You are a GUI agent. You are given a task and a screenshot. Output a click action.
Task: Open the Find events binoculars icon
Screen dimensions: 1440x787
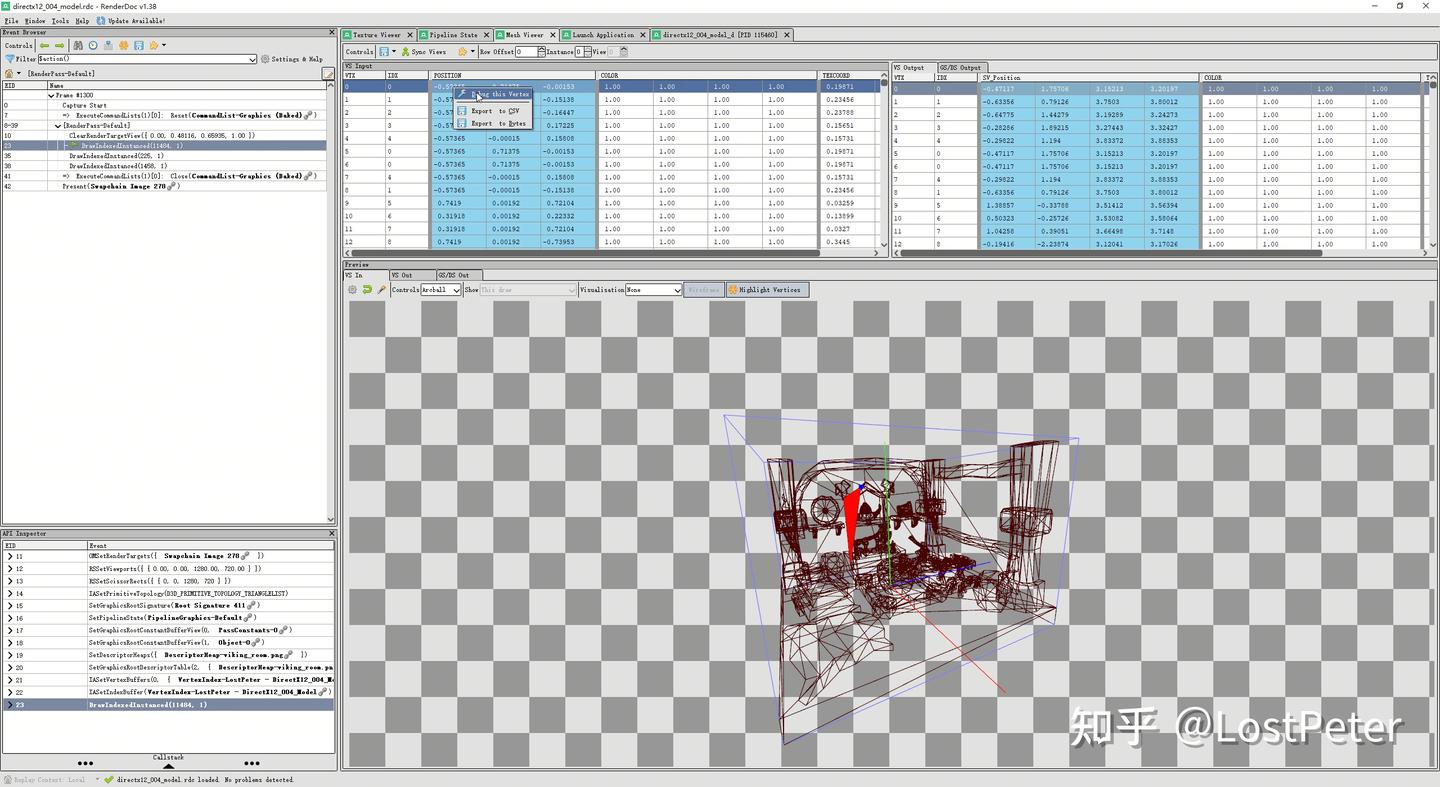79,45
